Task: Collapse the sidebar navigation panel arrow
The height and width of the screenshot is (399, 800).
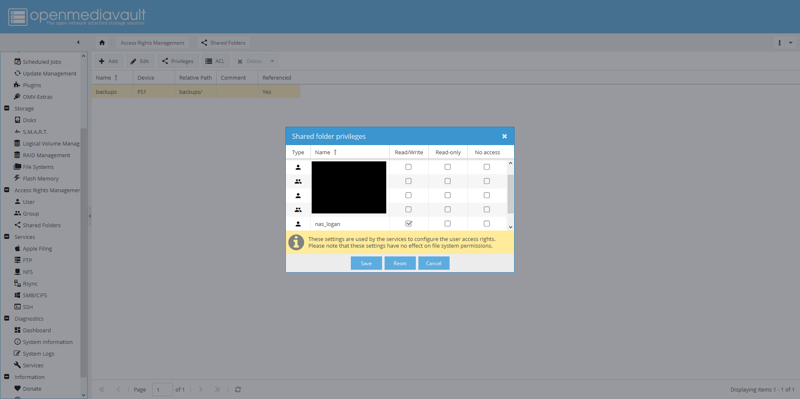Action: click(x=78, y=42)
